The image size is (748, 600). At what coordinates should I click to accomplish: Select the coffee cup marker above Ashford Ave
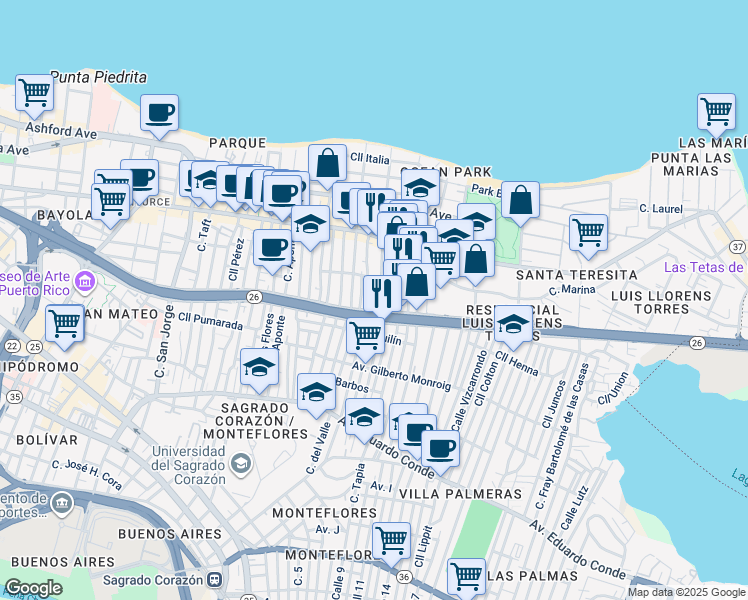pyautogui.click(x=159, y=113)
